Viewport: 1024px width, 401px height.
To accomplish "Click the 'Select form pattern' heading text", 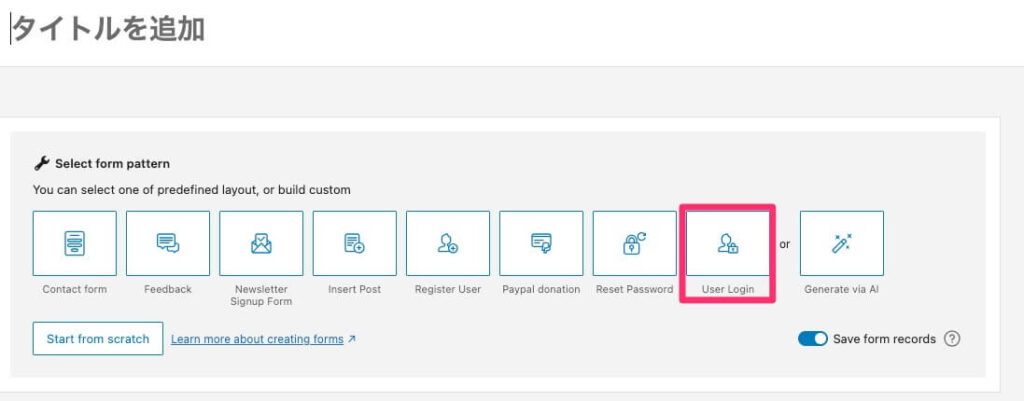I will pos(112,163).
